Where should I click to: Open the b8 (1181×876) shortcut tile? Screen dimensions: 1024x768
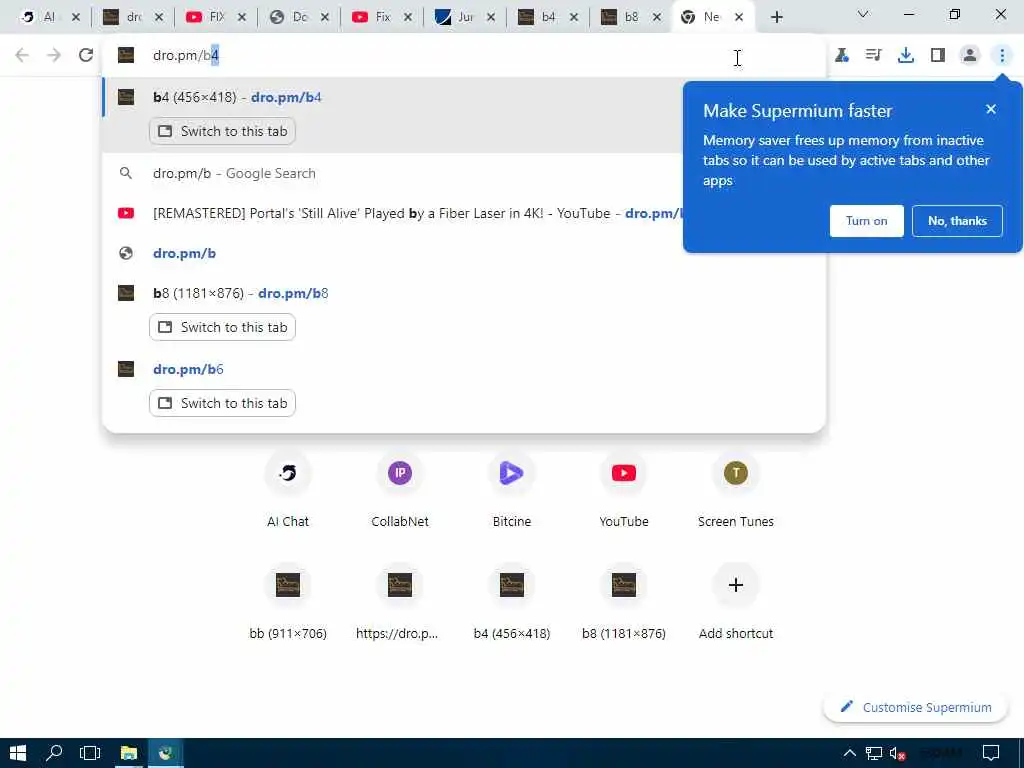[624, 601]
